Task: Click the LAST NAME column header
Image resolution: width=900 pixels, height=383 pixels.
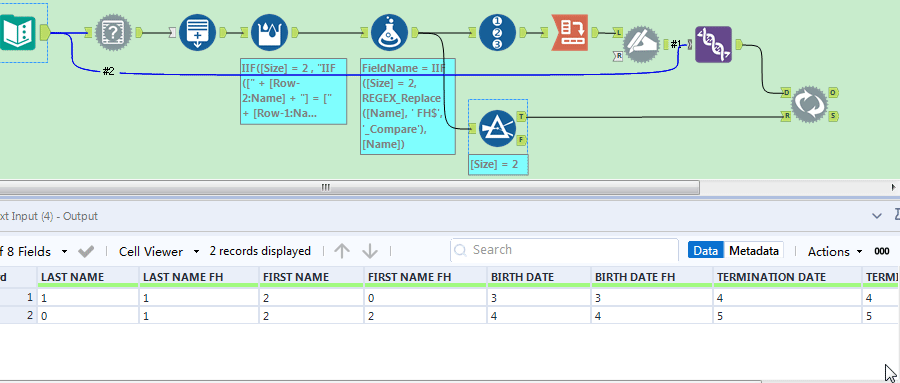Action: 88,277
